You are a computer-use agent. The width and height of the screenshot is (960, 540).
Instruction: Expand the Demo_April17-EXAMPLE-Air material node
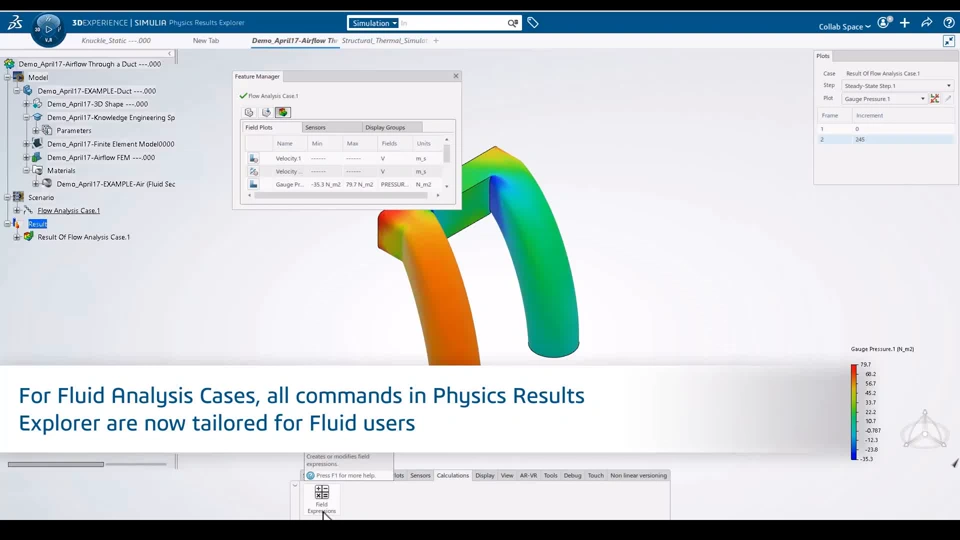click(x=36, y=184)
